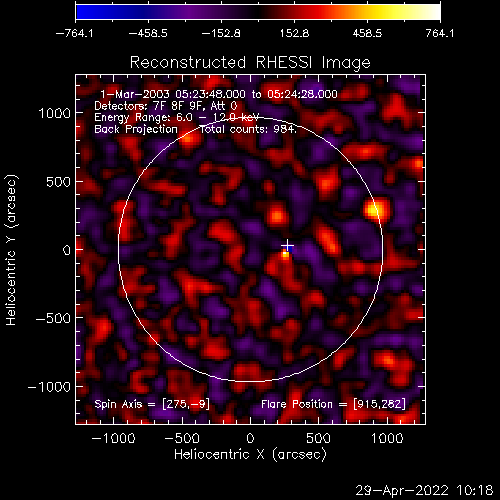Click the 29-Apr-2022 10:18 timestamp
The width and height of the screenshot is (500, 500).
pos(424,490)
